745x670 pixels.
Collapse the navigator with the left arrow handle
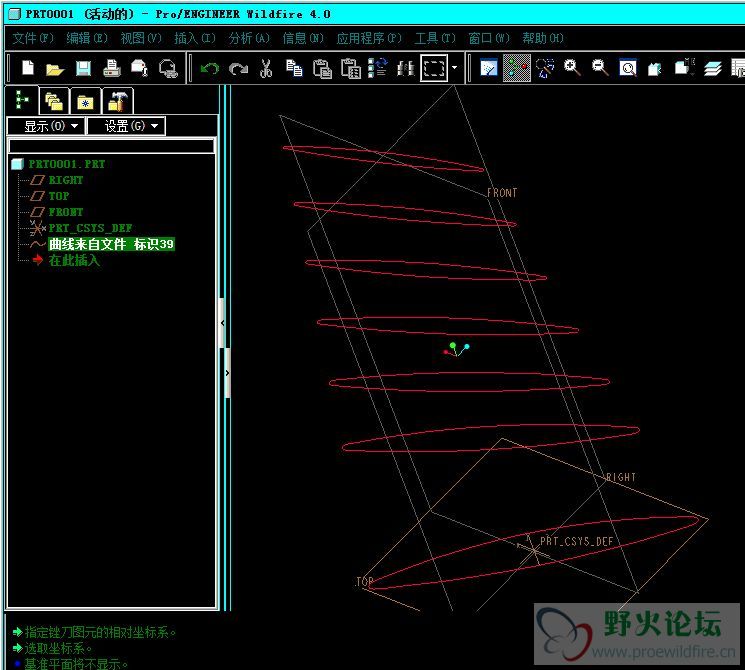click(222, 323)
